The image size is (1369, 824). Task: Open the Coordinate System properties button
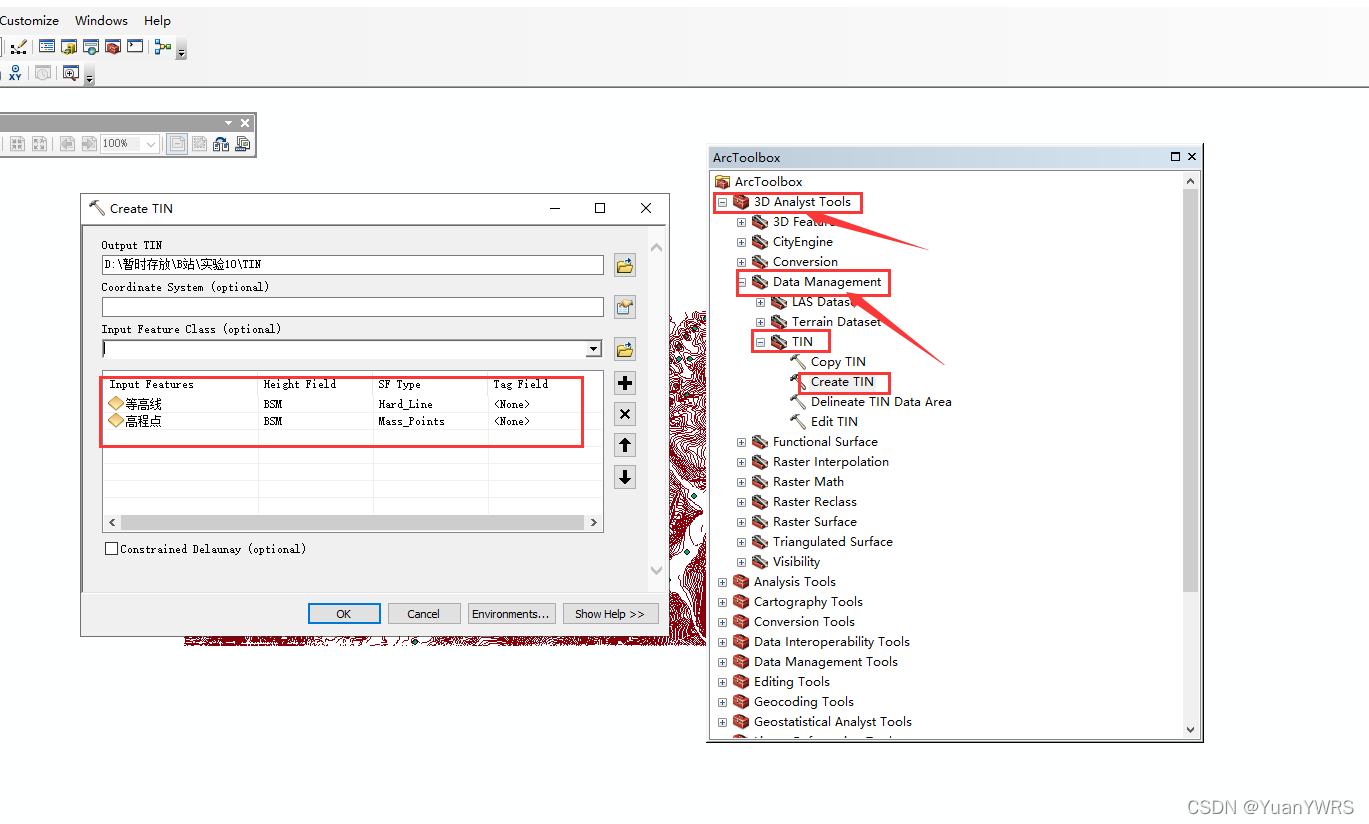point(625,307)
